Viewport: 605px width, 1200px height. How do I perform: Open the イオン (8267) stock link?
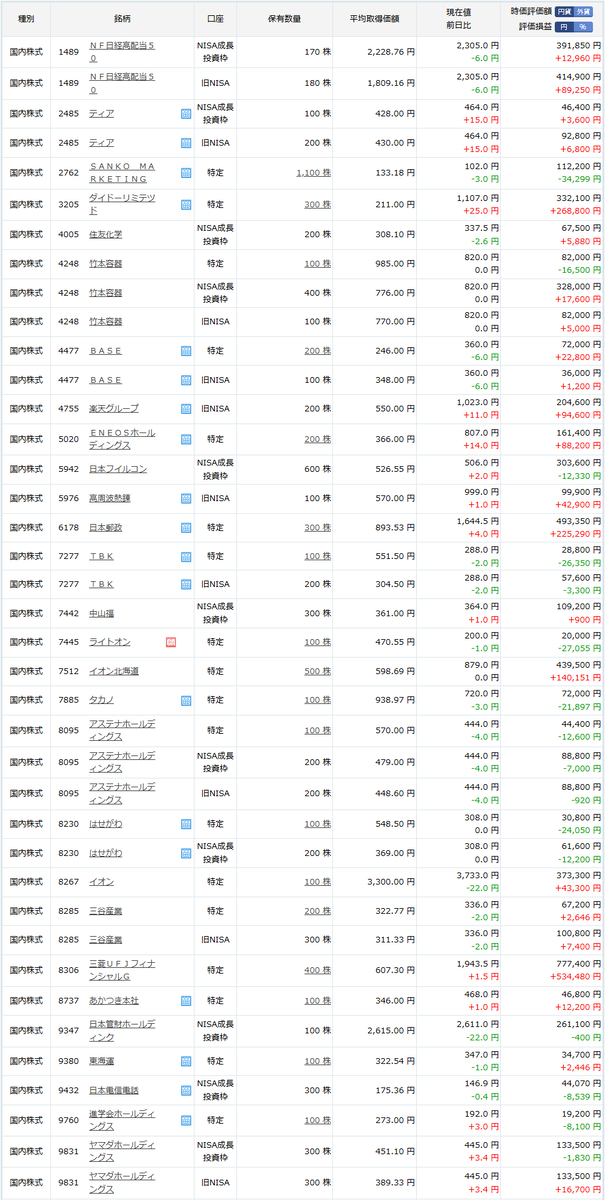pyautogui.click(x=101, y=882)
